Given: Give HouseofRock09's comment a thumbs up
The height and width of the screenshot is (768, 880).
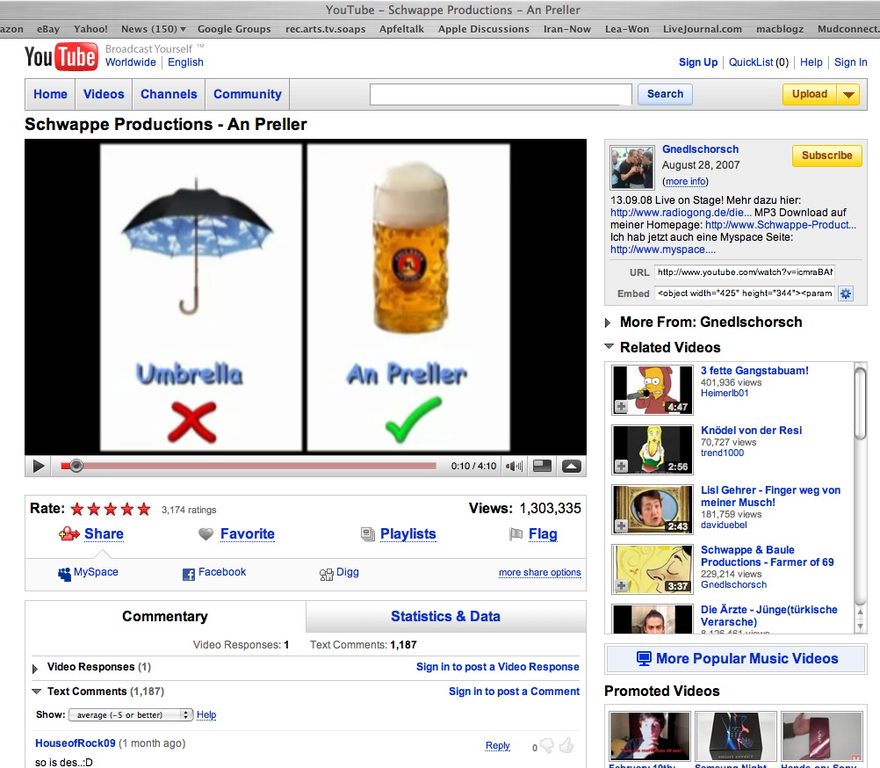Looking at the screenshot, I should click(566, 746).
